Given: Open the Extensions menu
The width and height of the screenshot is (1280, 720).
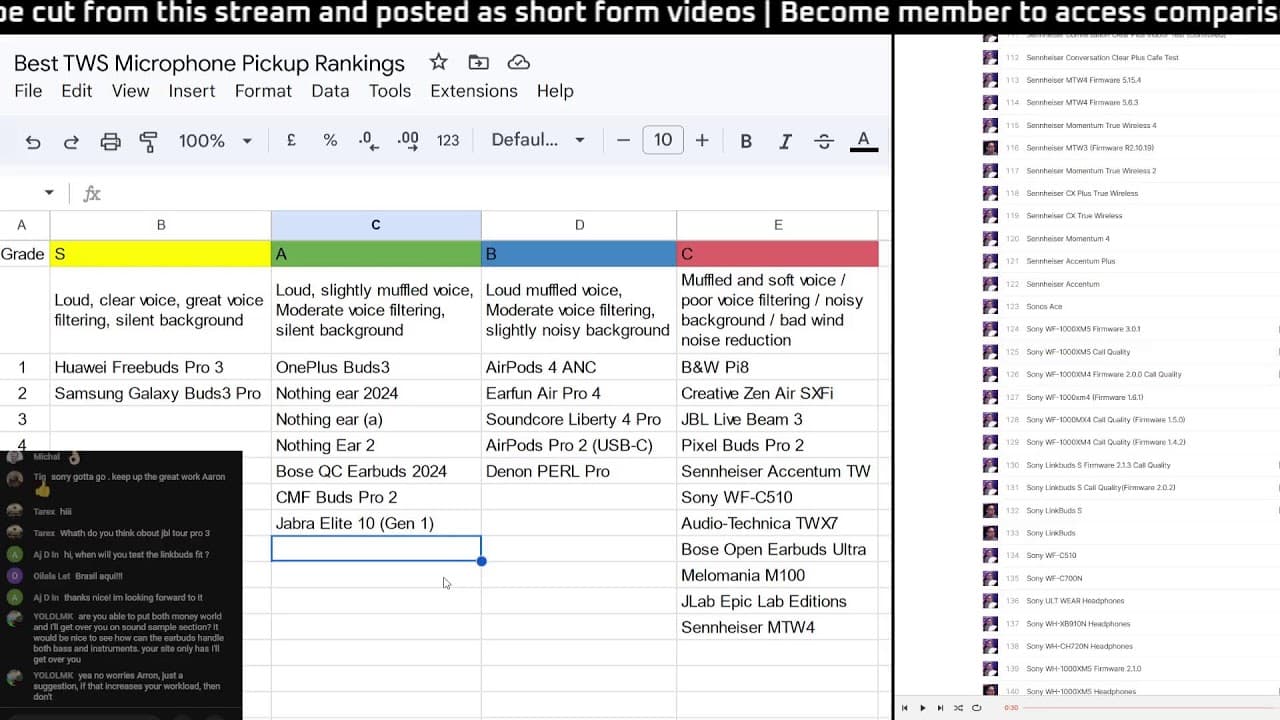Looking at the screenshot, I should point(474,91).
